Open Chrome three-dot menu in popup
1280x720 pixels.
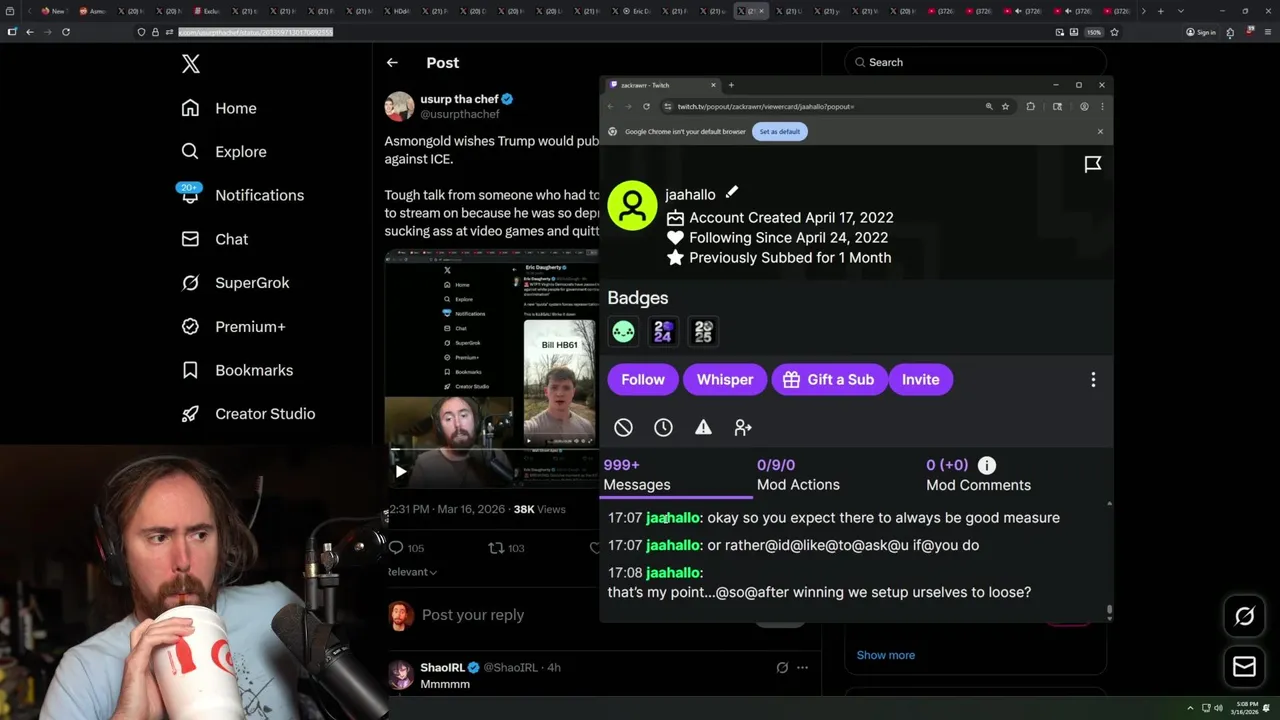(1102, 106)
